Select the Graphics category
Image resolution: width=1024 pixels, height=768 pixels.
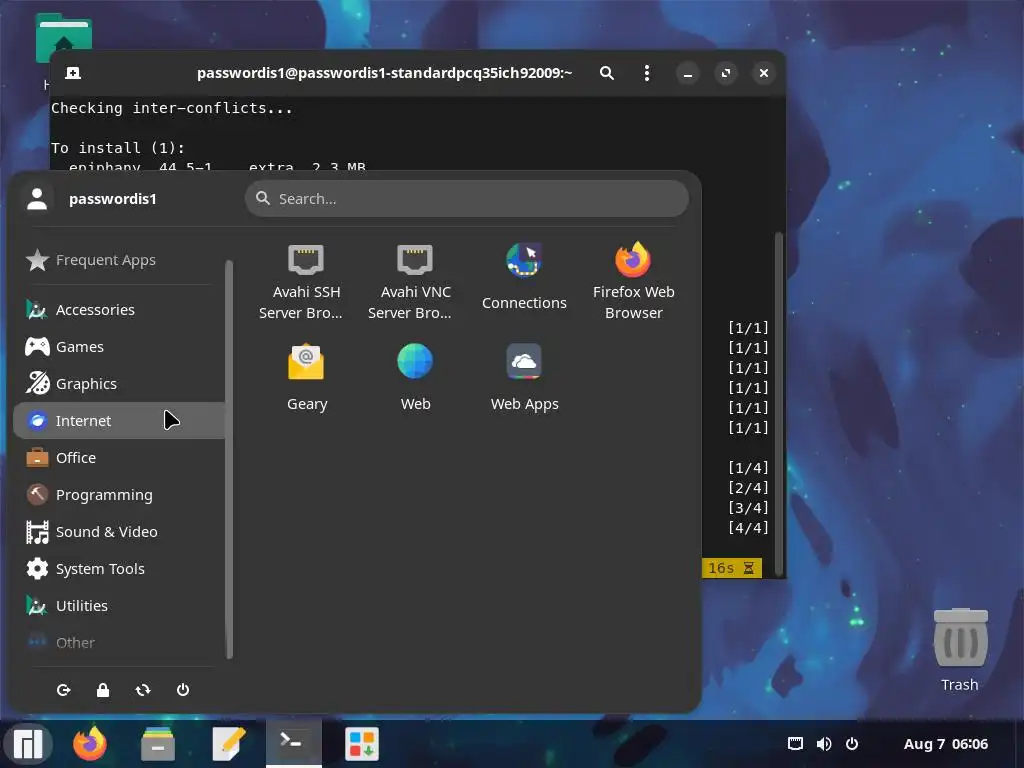tap(119, 384)
